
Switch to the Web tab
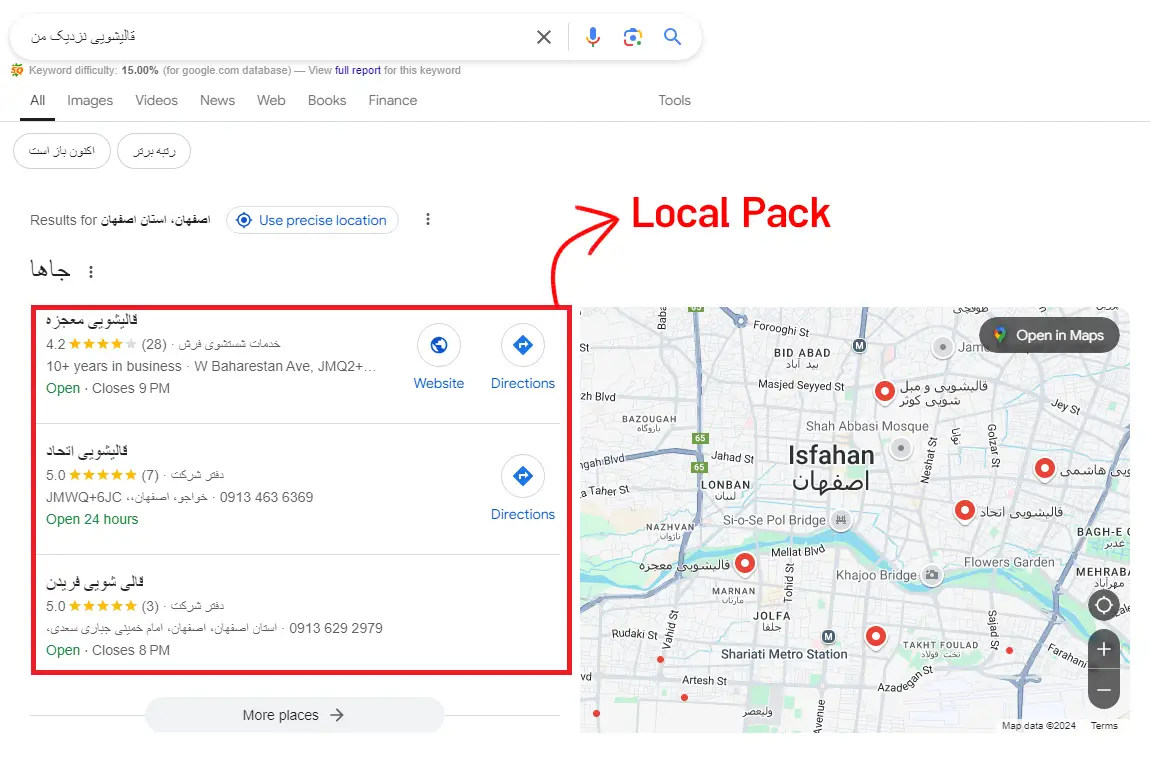coord(271,100)
